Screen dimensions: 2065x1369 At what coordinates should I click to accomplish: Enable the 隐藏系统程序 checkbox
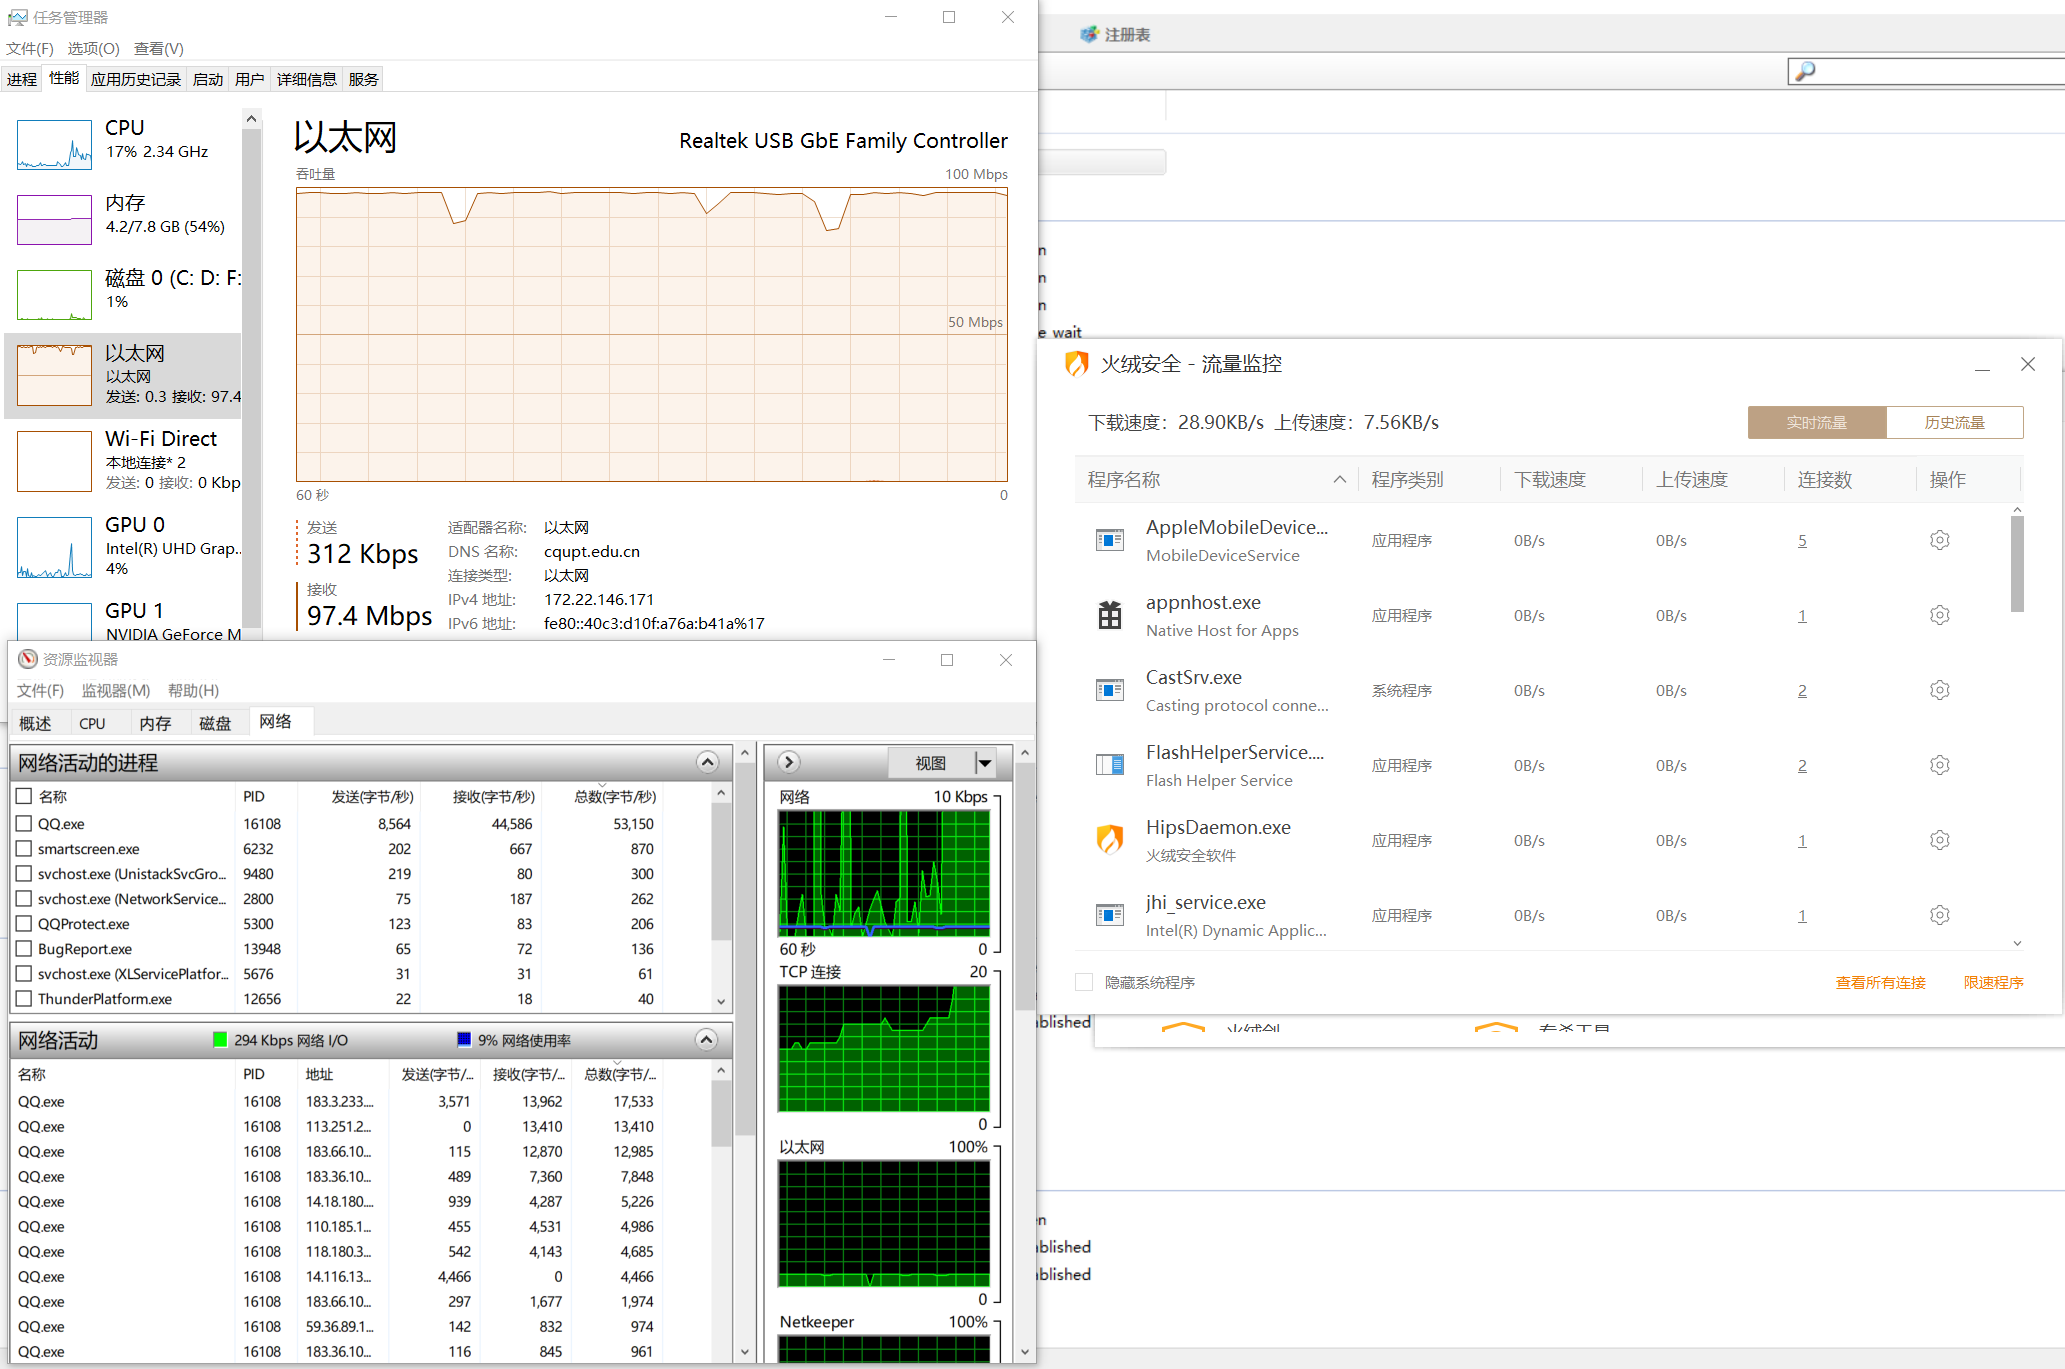1083,982
